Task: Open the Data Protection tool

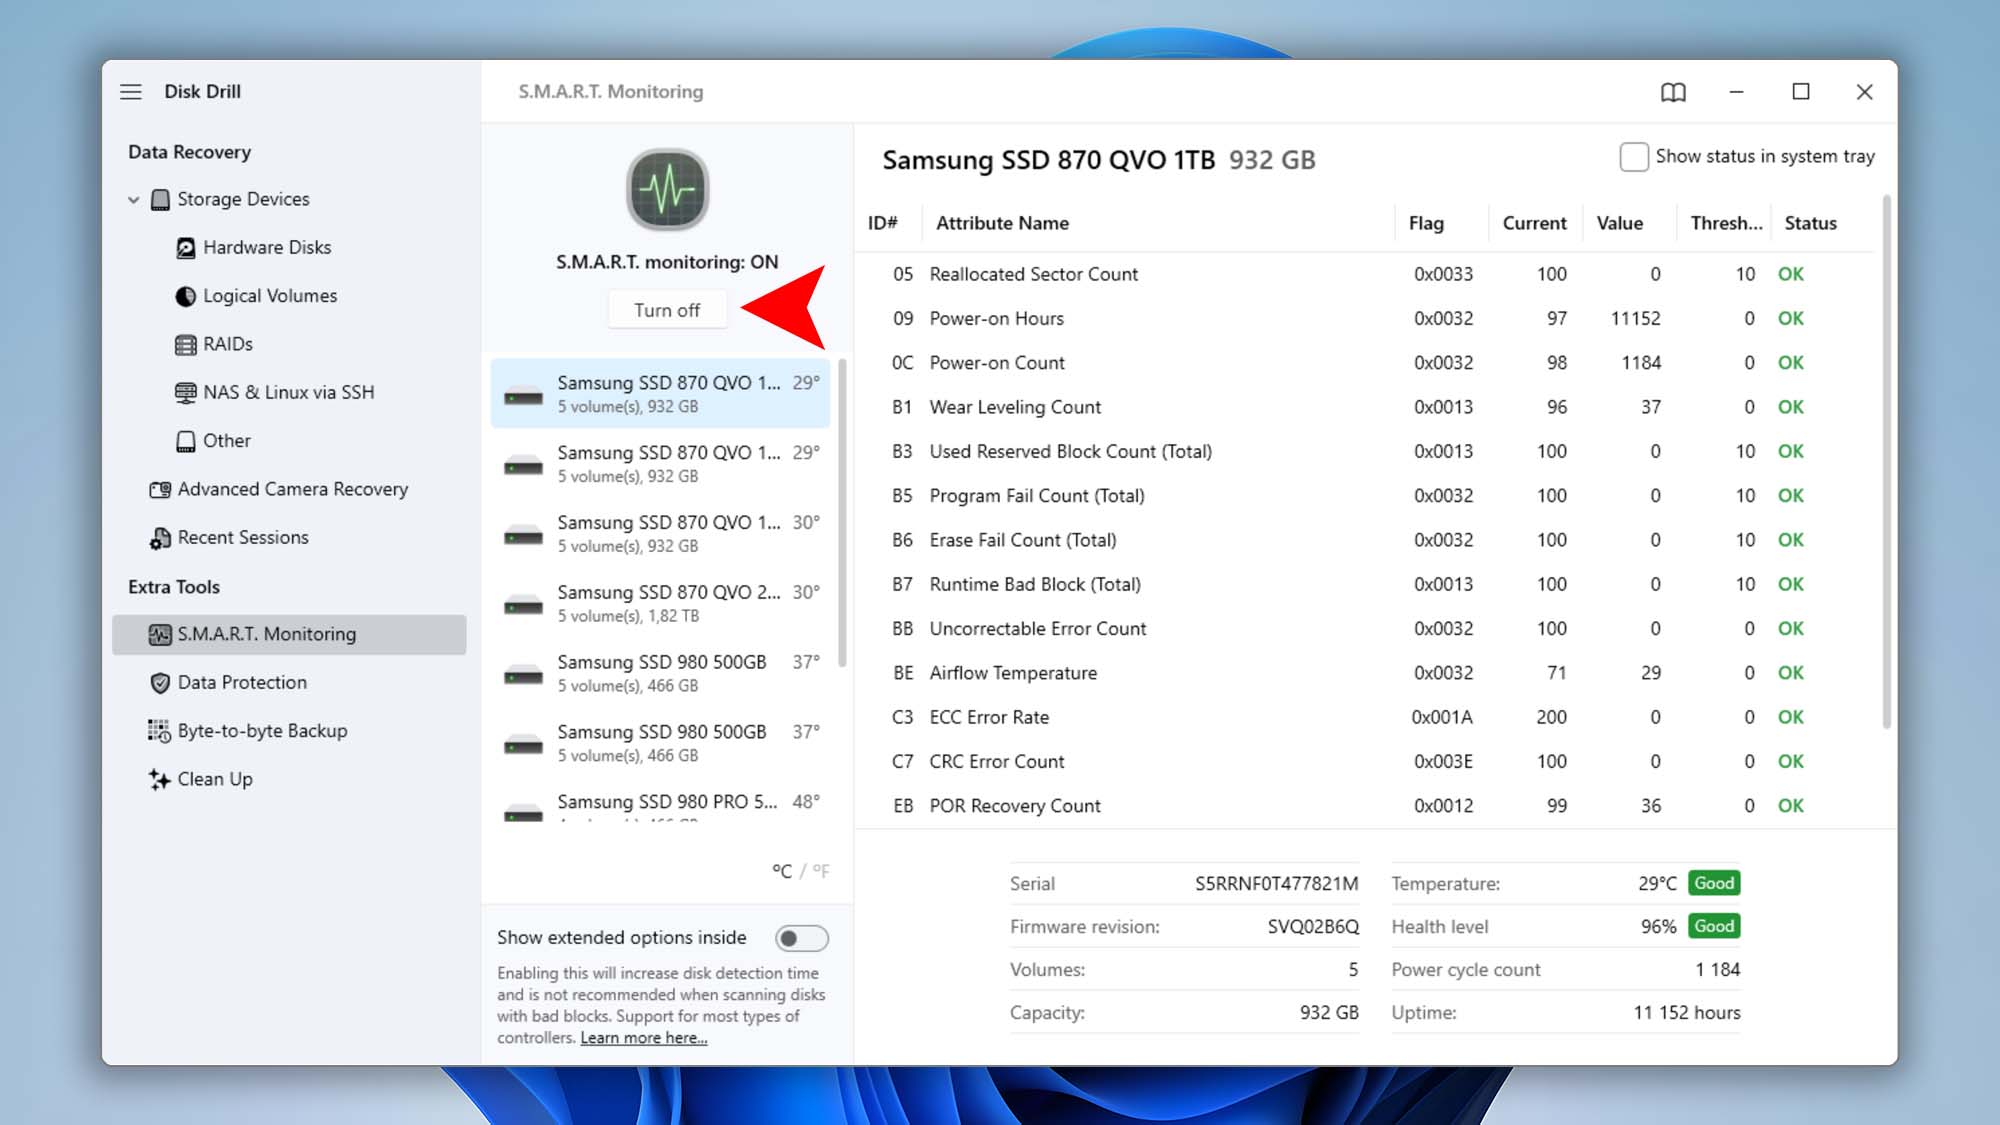Action: pos(242,682)
